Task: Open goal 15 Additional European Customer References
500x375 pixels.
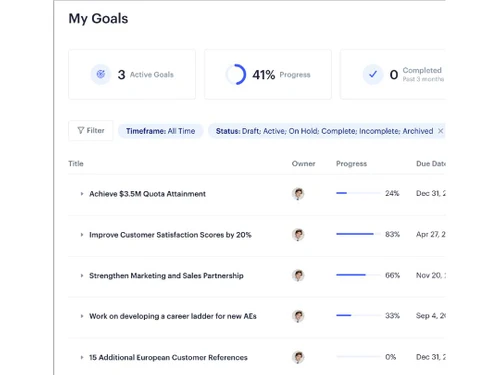Action: 168,357
